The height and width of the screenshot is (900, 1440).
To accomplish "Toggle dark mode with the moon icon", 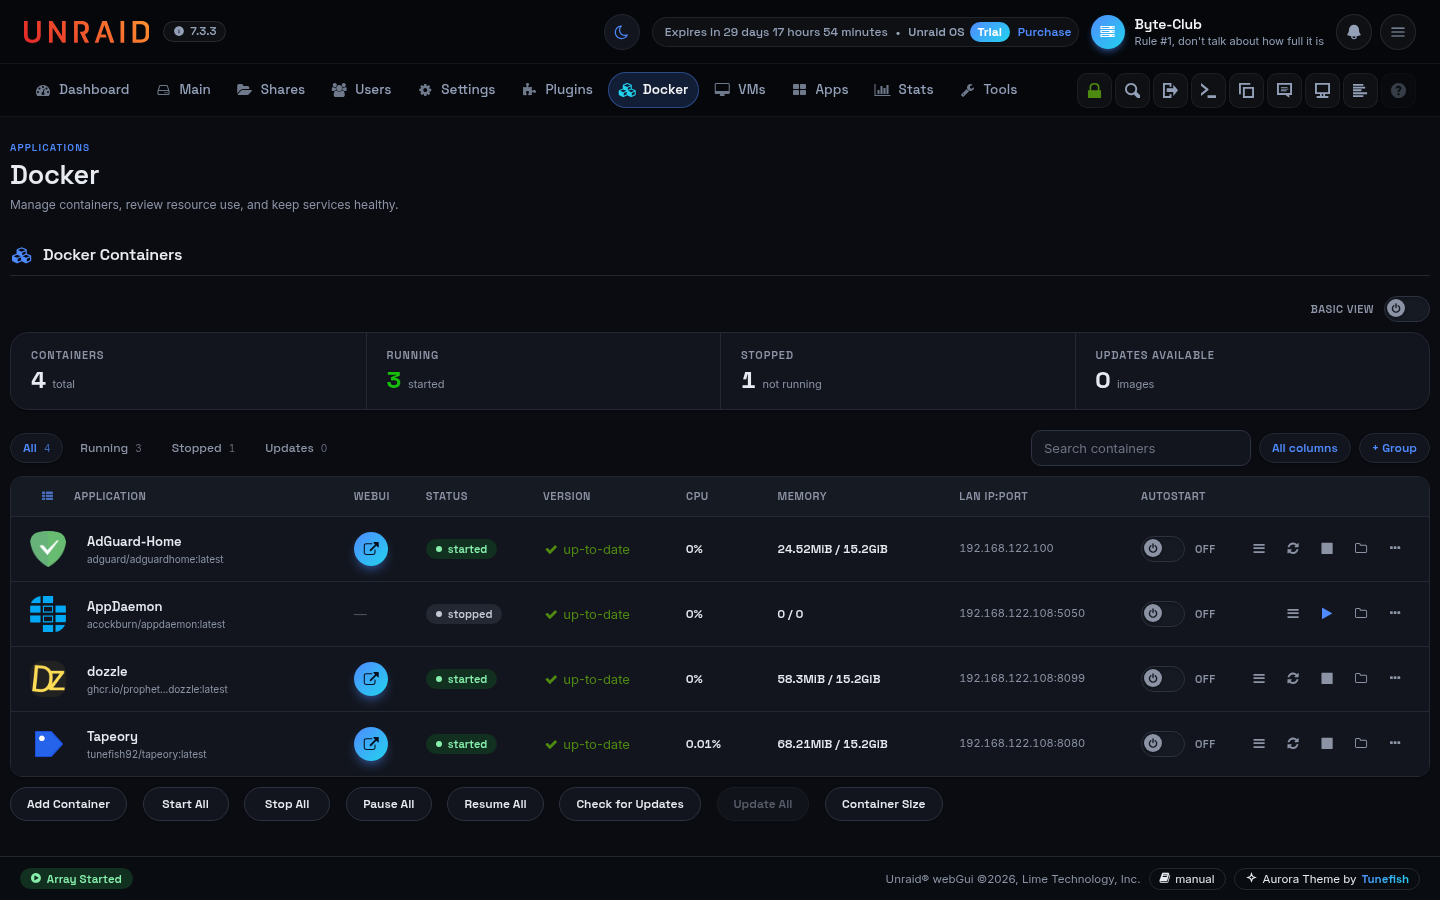I will tap(622, 32).
